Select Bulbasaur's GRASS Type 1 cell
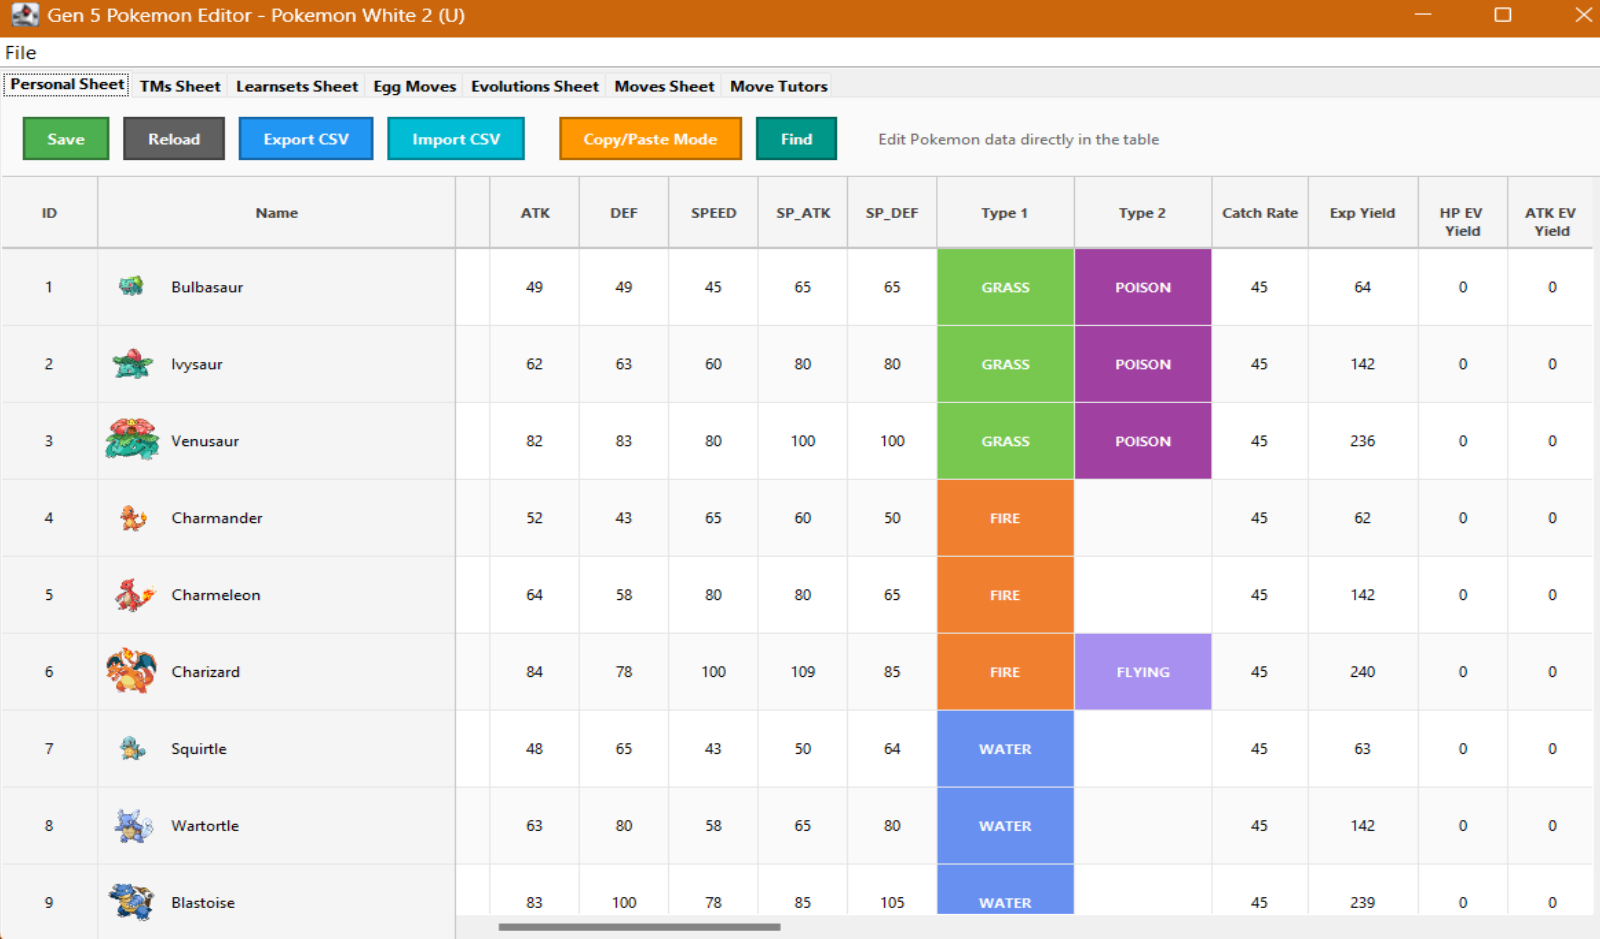The image size is (1600, 939). (1005, 287)
